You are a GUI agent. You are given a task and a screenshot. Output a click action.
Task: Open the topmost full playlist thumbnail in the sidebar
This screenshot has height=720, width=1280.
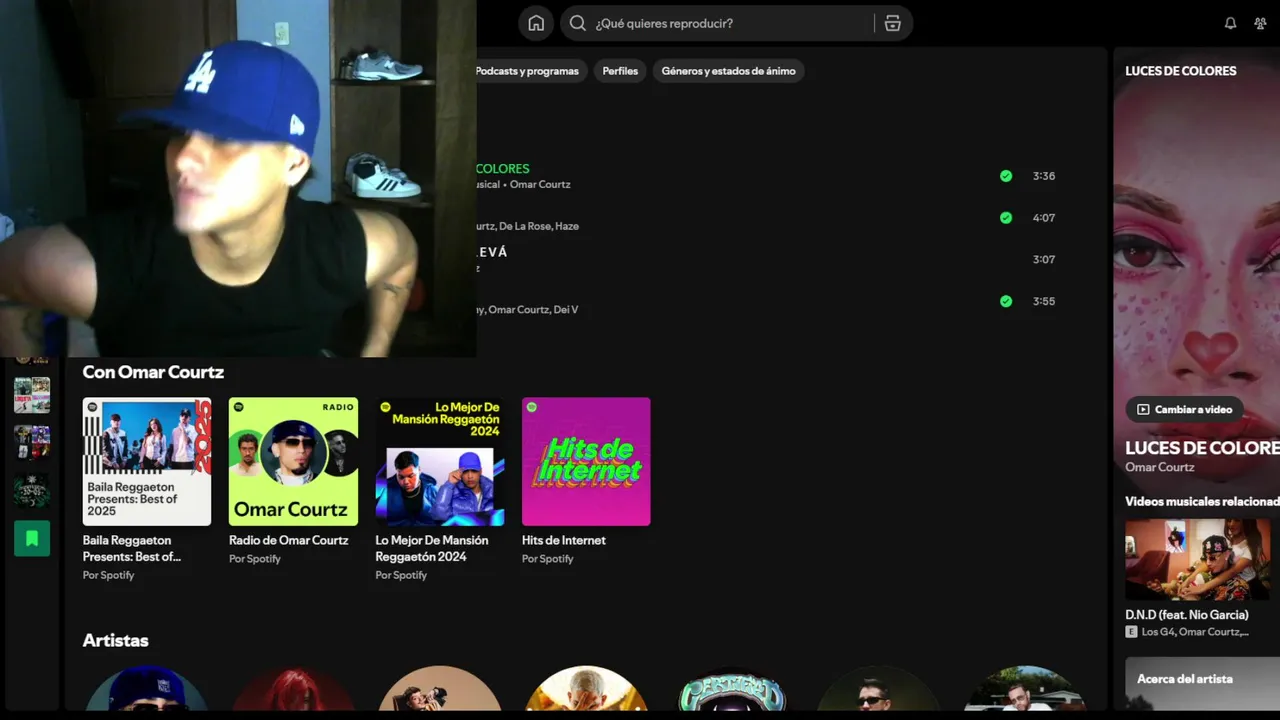32,395
